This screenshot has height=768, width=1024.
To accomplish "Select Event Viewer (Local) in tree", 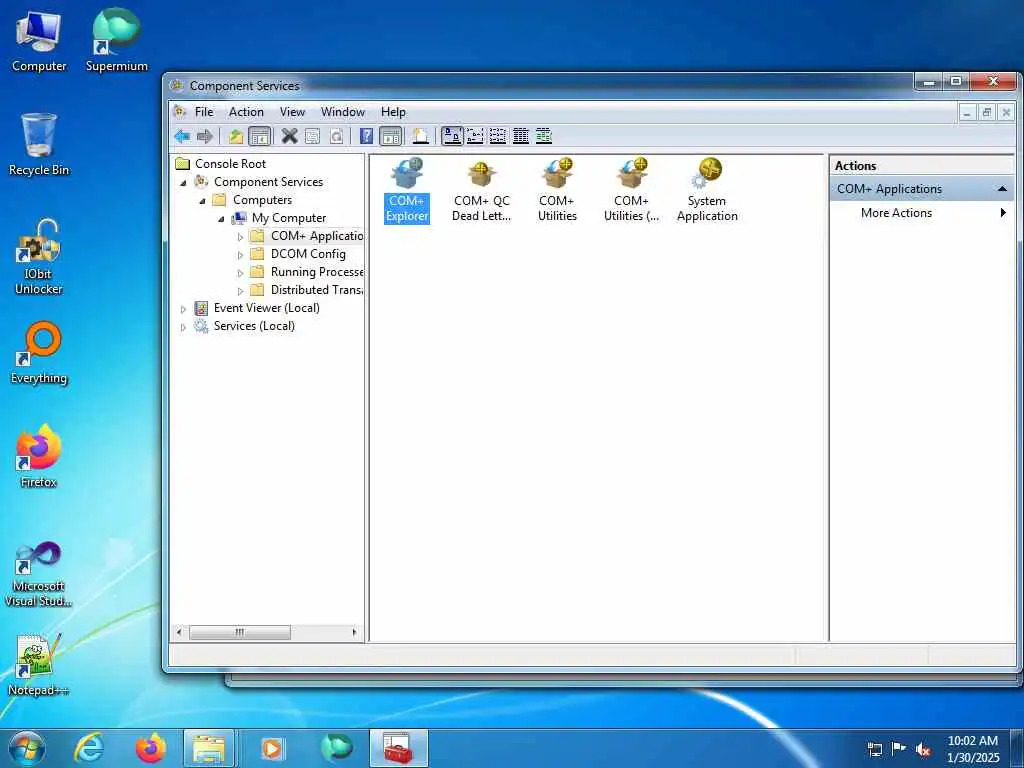I will coord(266,308).
